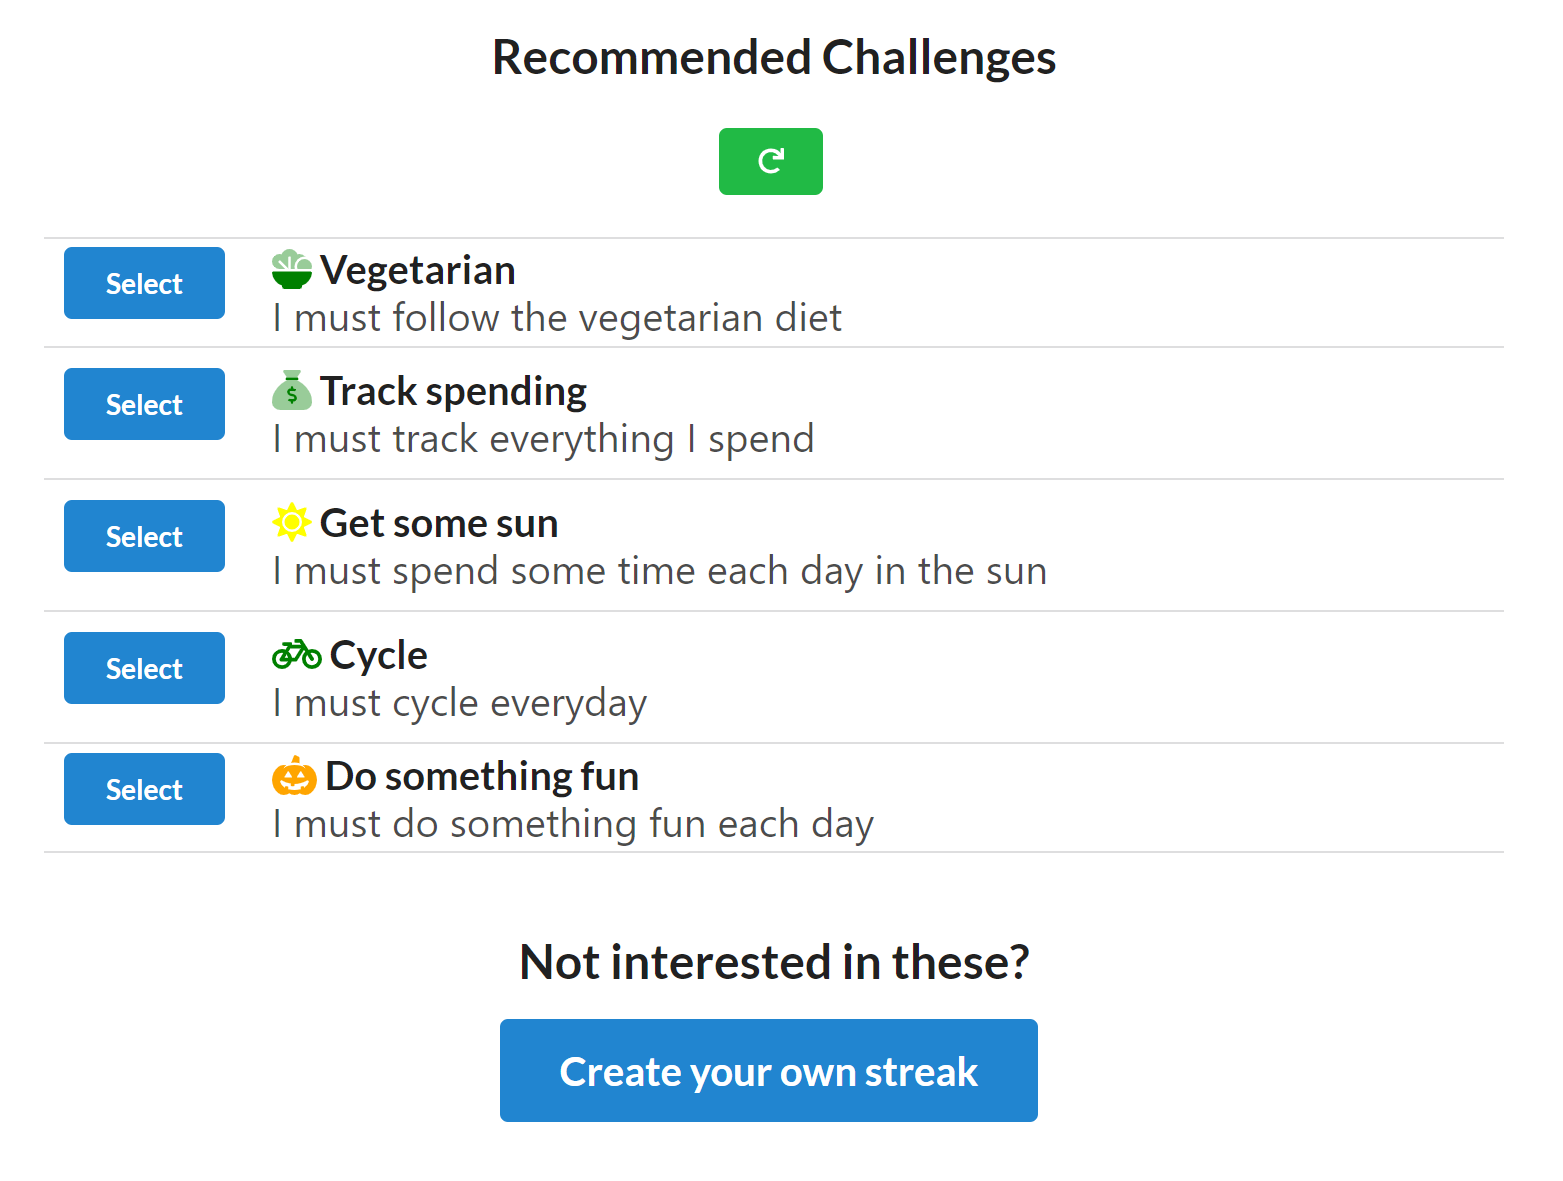
Task: Click the green bicycle icon
Action: pos(296,655)
